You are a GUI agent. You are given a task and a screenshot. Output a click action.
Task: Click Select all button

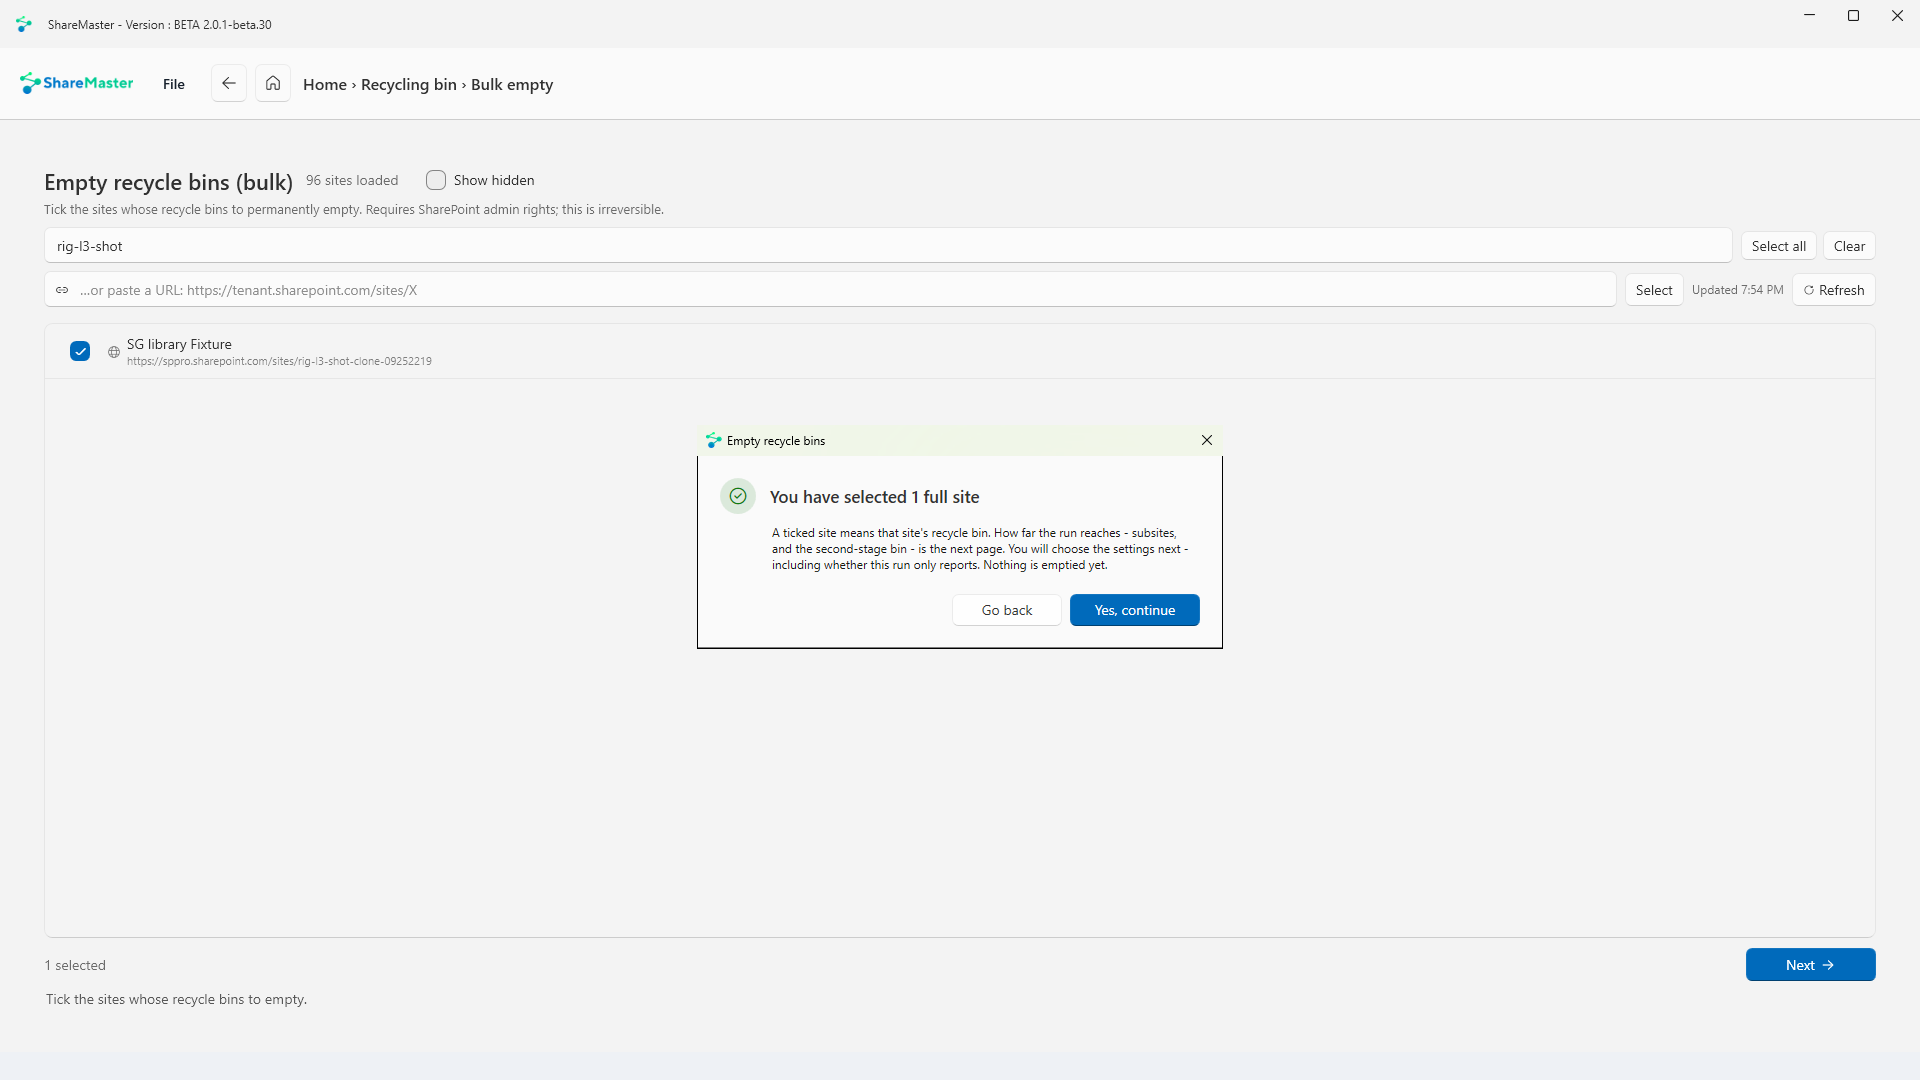[1779, 246]
